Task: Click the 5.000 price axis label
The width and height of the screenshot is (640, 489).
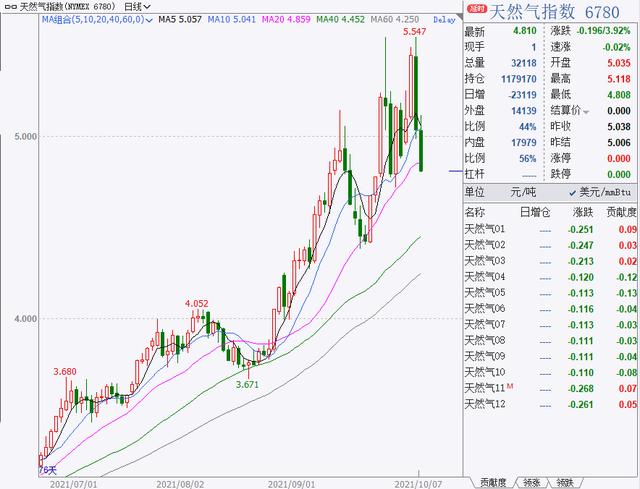Action: coord(25,136)
